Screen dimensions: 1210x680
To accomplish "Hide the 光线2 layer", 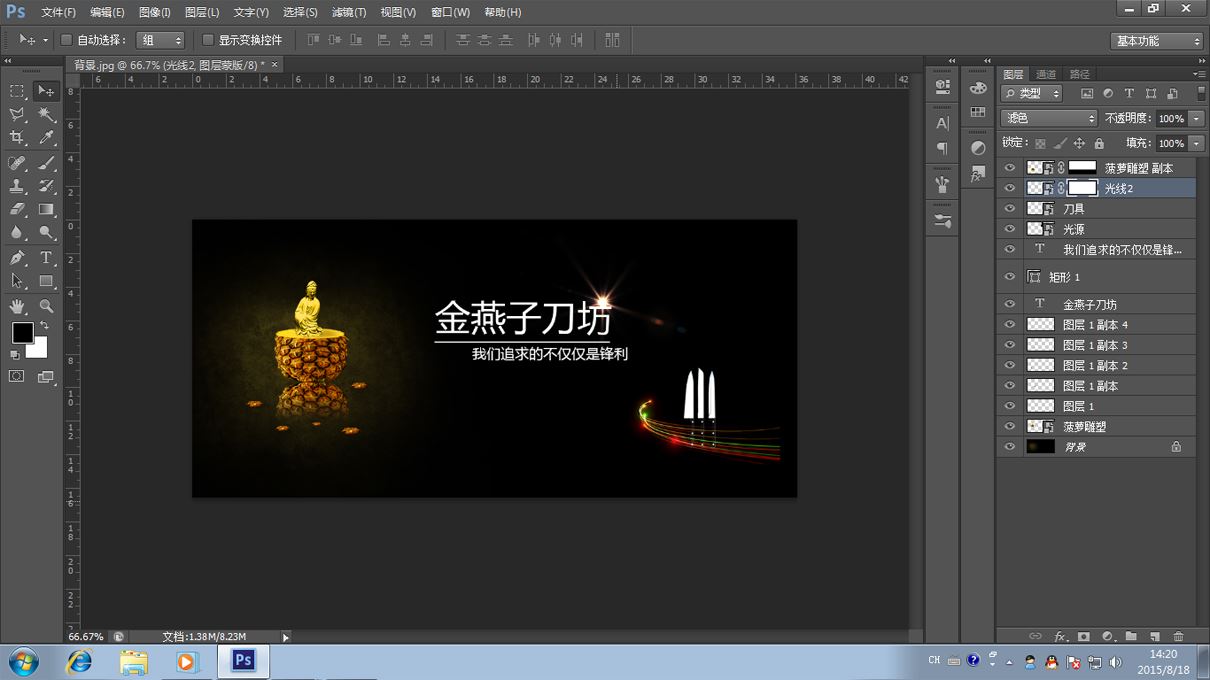I will [1009, 188].
